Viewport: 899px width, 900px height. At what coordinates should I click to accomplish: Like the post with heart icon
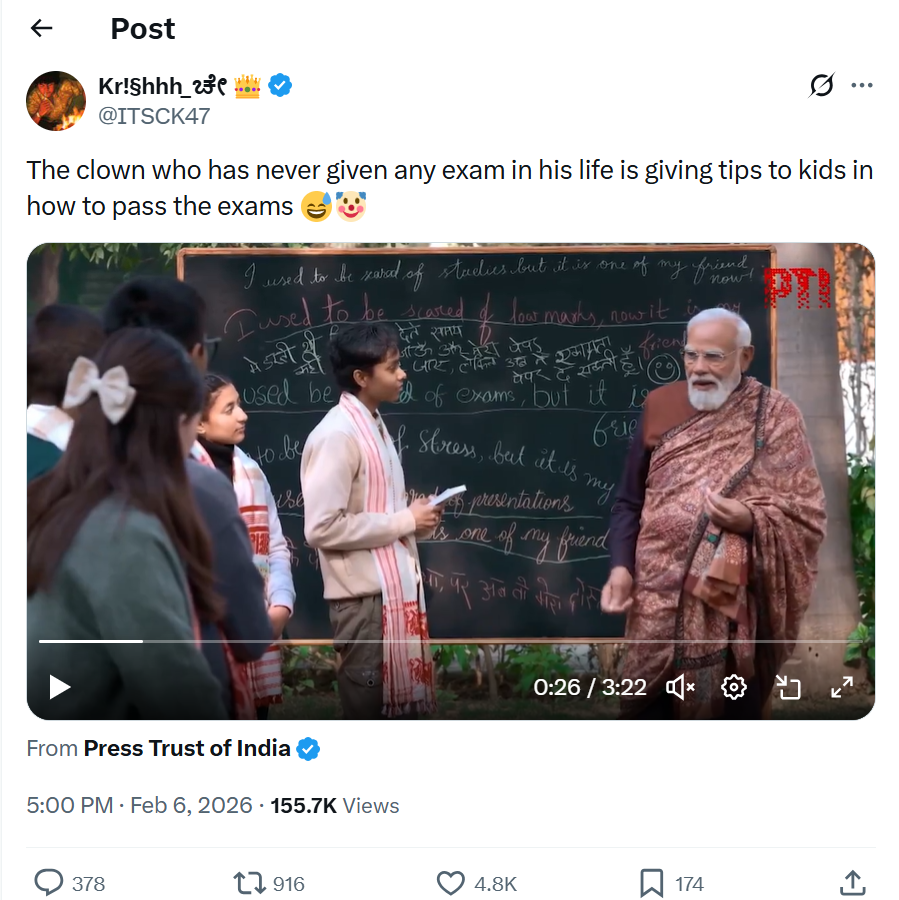[x=451, y=883]
